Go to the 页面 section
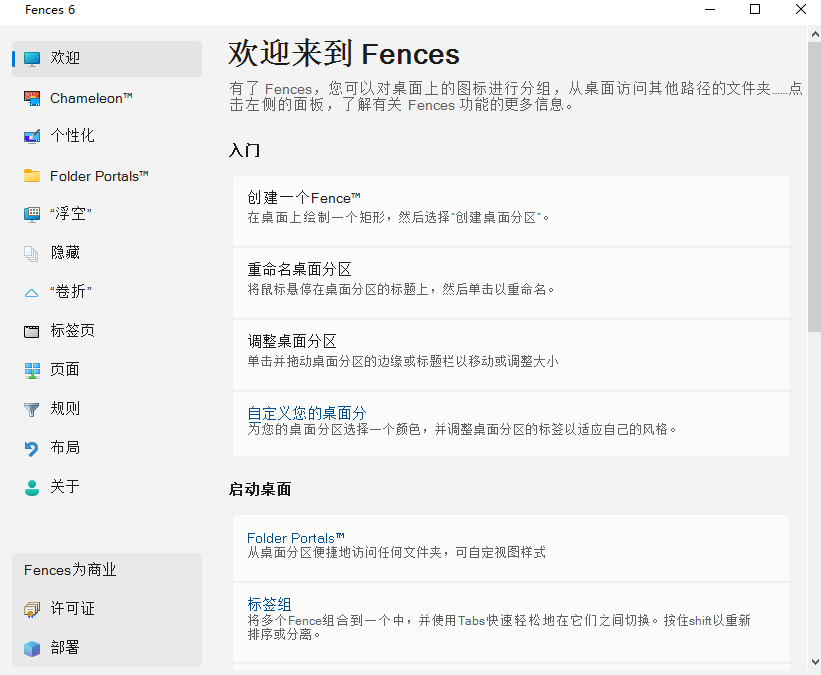 [107, 370]
